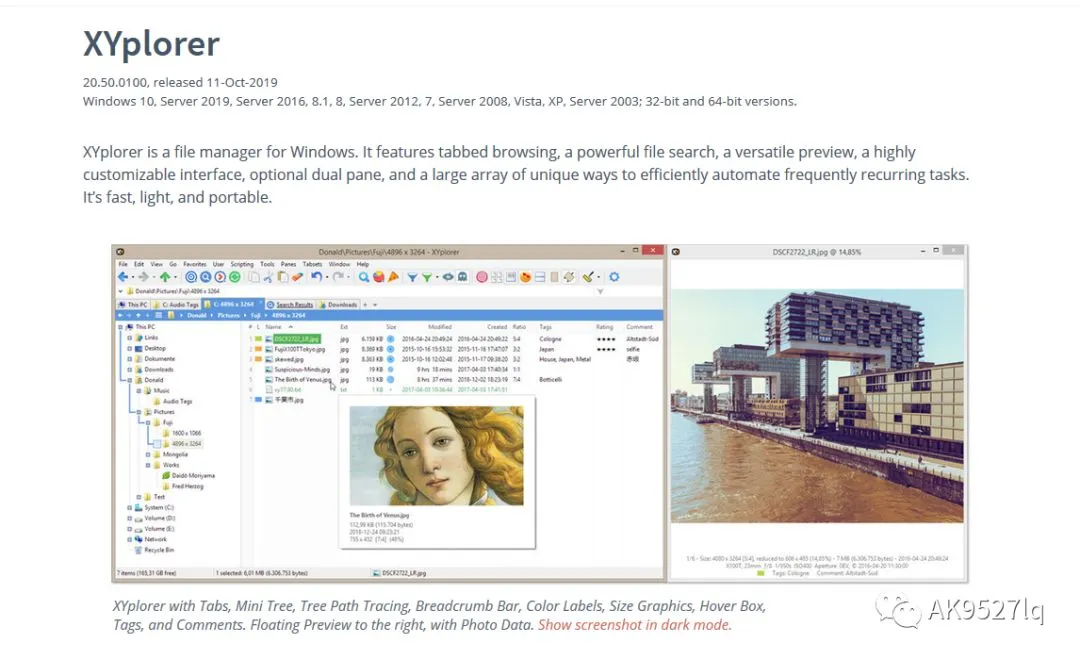Switch to the C: Audio Tags tab

176,305
